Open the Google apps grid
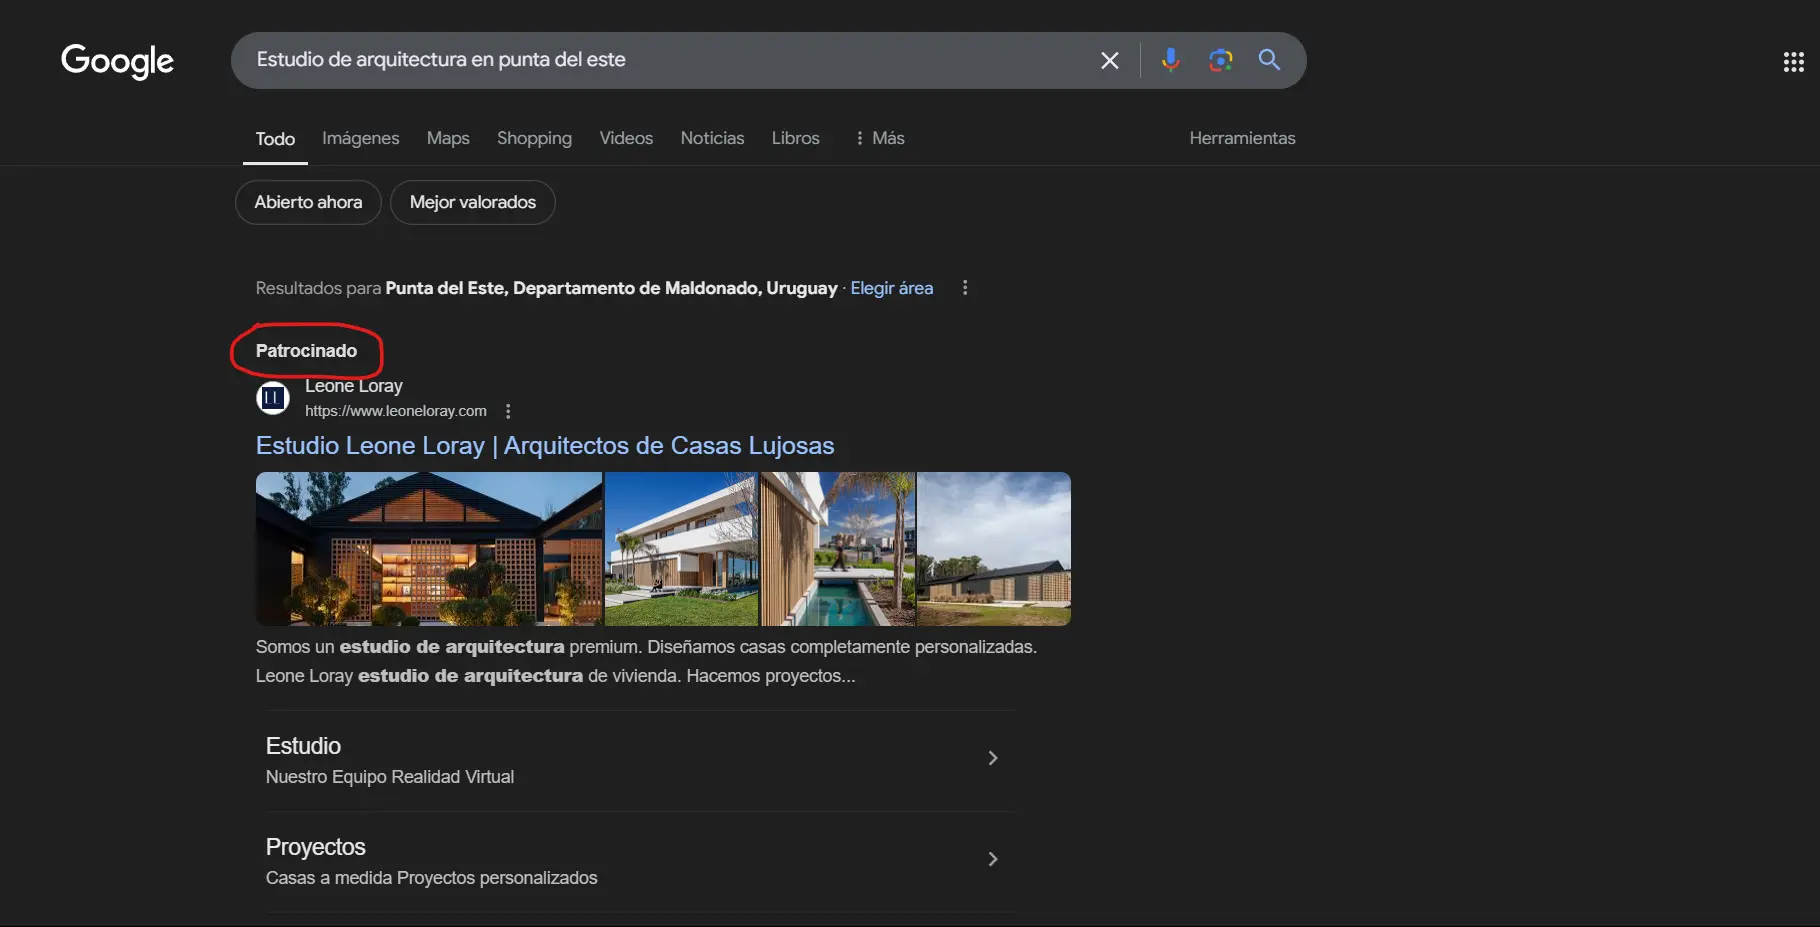The image size is (1820, 927). pos(1793,62)
